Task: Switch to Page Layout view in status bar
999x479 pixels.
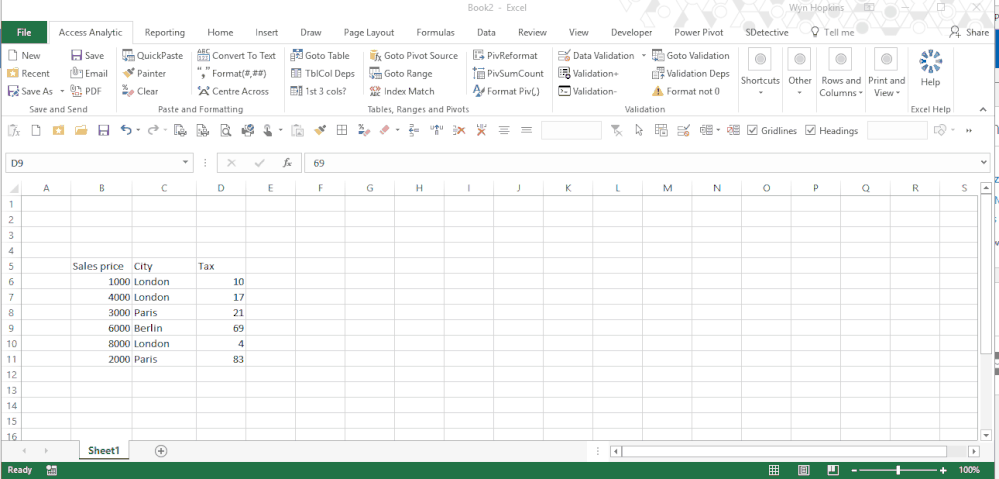Action: 804,470
